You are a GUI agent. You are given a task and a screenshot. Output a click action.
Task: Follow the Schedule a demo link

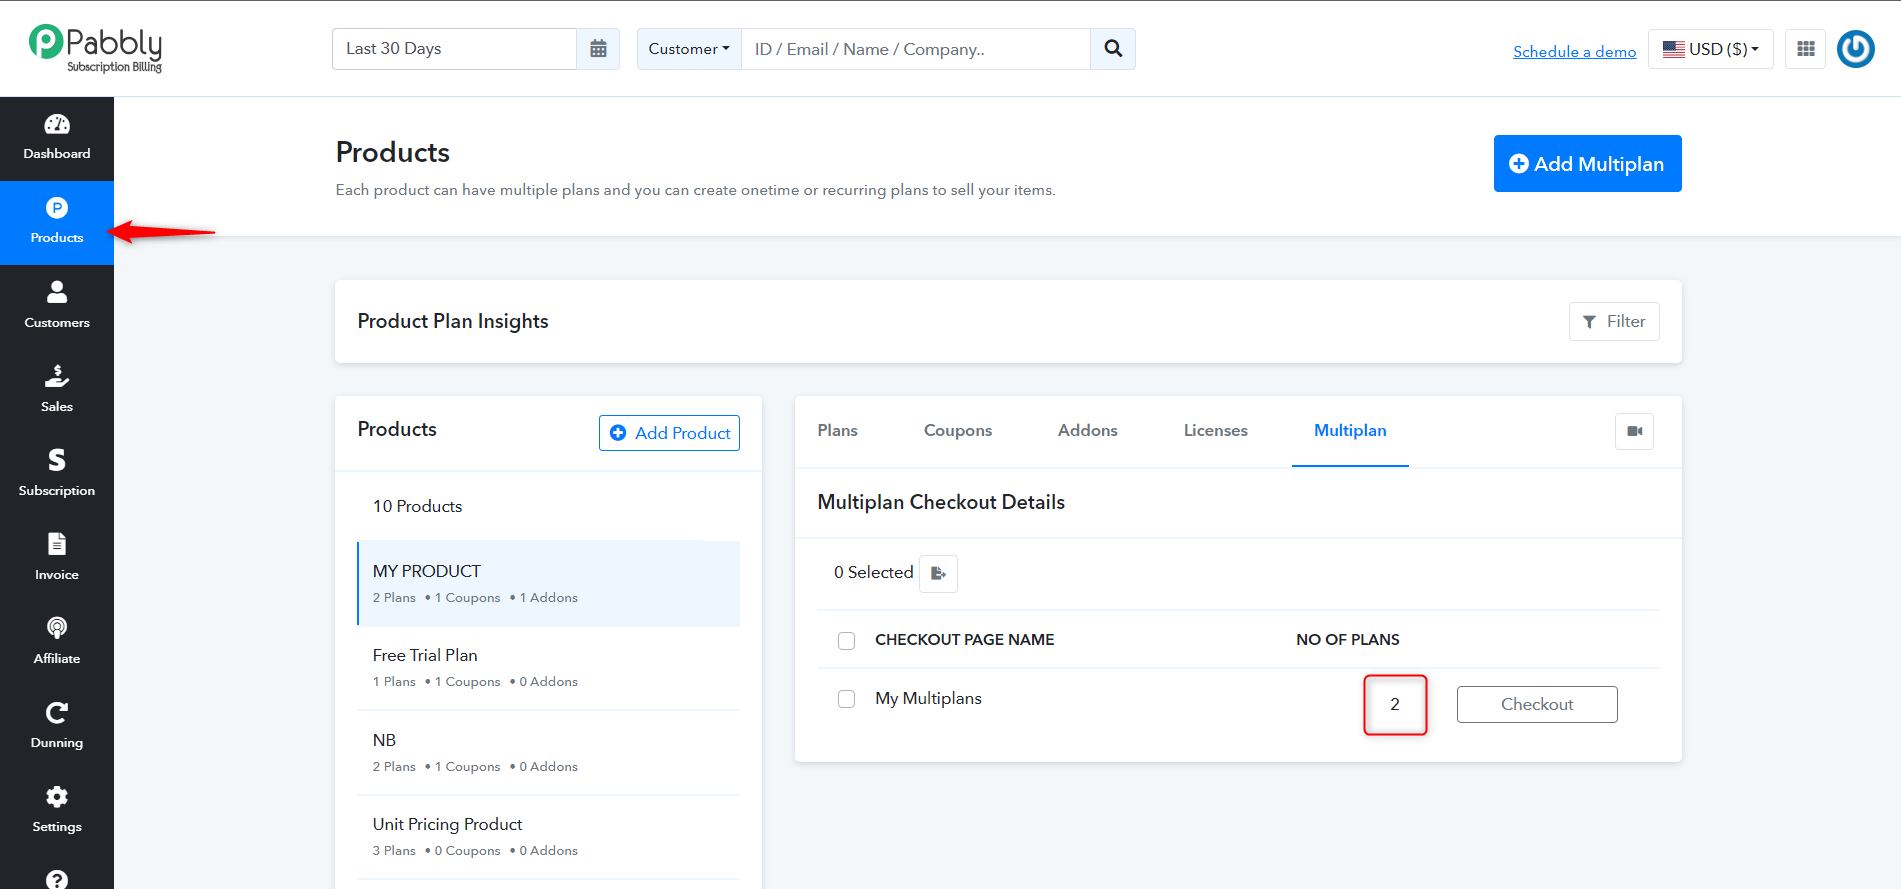pyautogui.click(x=1574, y=52)
